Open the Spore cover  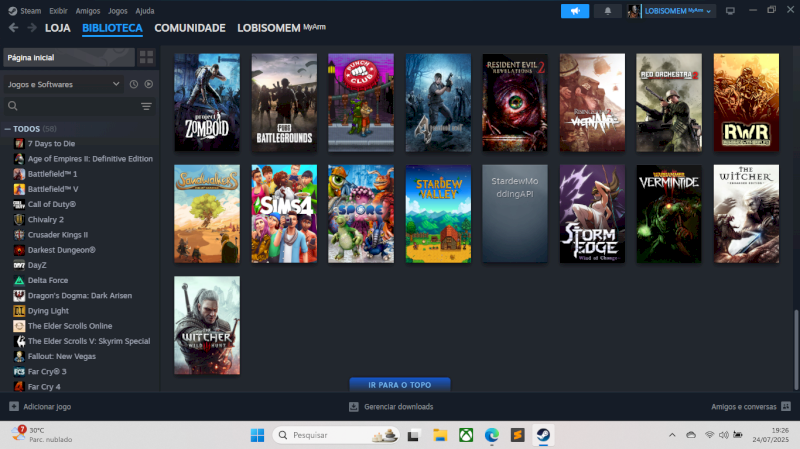tap(361, 213)
